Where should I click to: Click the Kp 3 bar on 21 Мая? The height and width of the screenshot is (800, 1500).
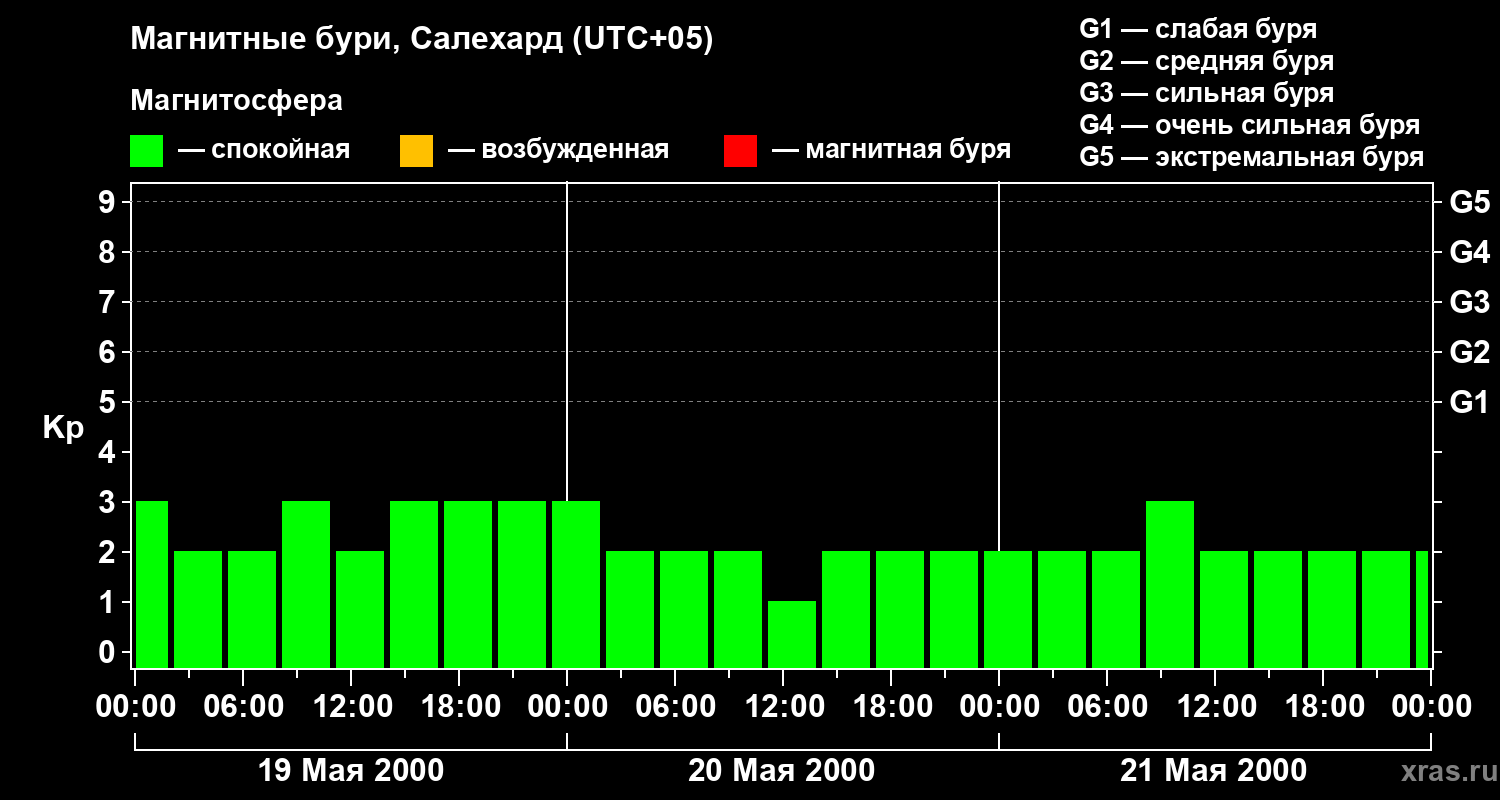(x=1170, y=584)
